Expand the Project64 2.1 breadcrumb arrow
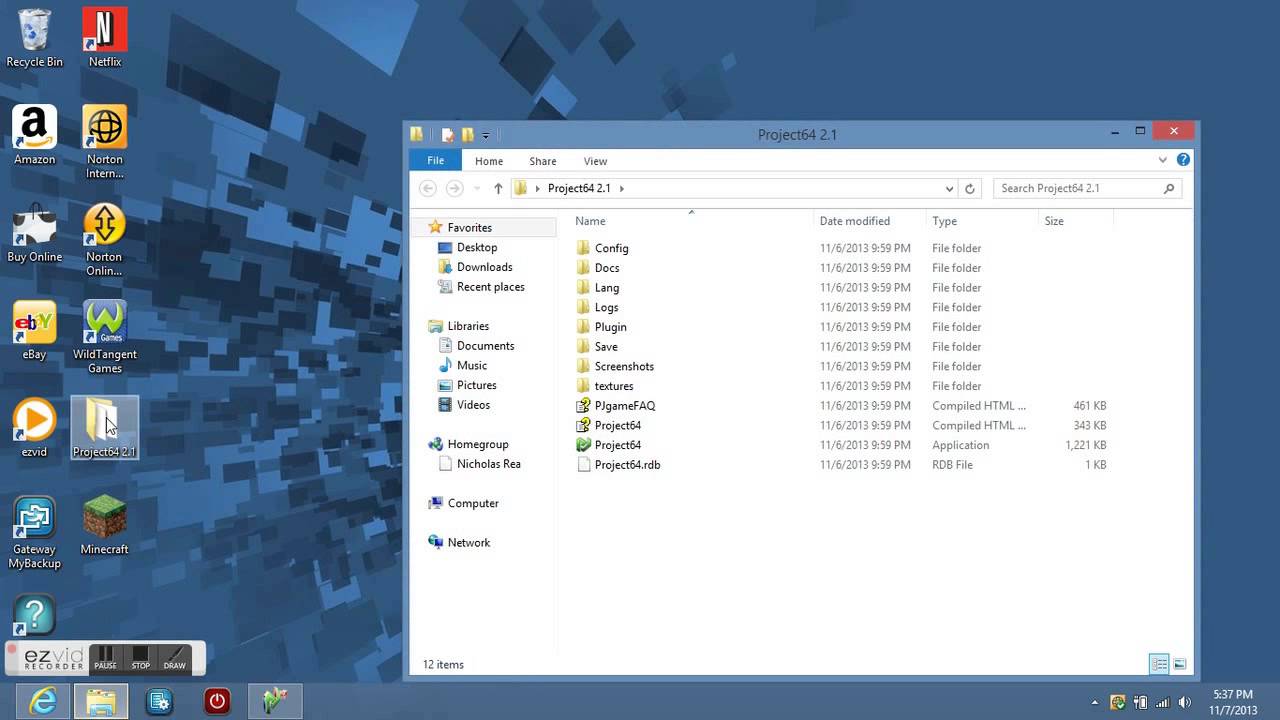 pos(621,188)
